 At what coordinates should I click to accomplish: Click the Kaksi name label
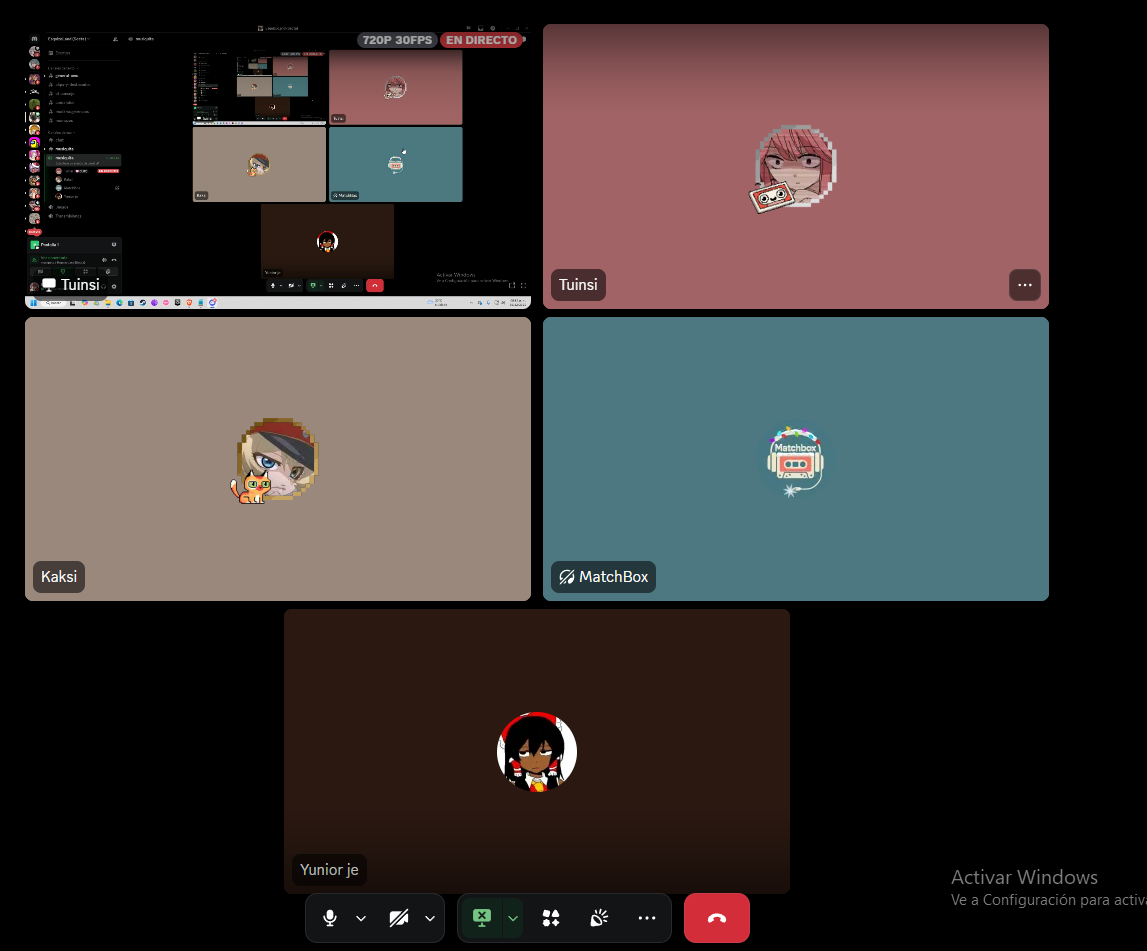click(59, 577)
